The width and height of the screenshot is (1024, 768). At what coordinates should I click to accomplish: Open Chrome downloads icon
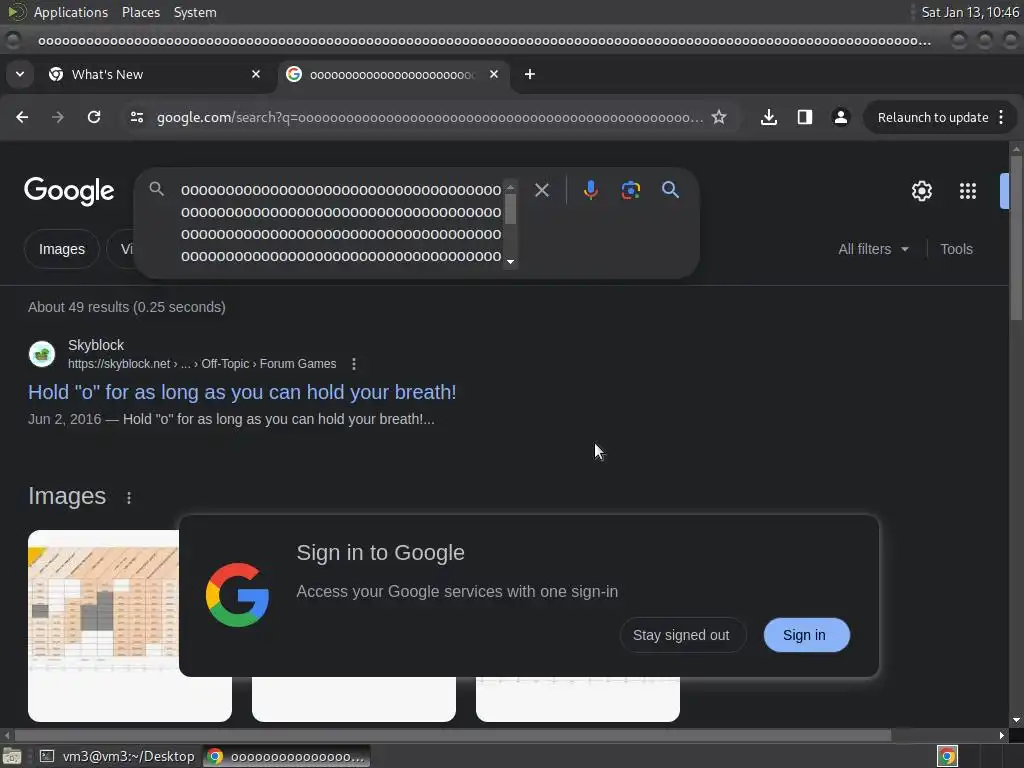(x=769, y=118)
